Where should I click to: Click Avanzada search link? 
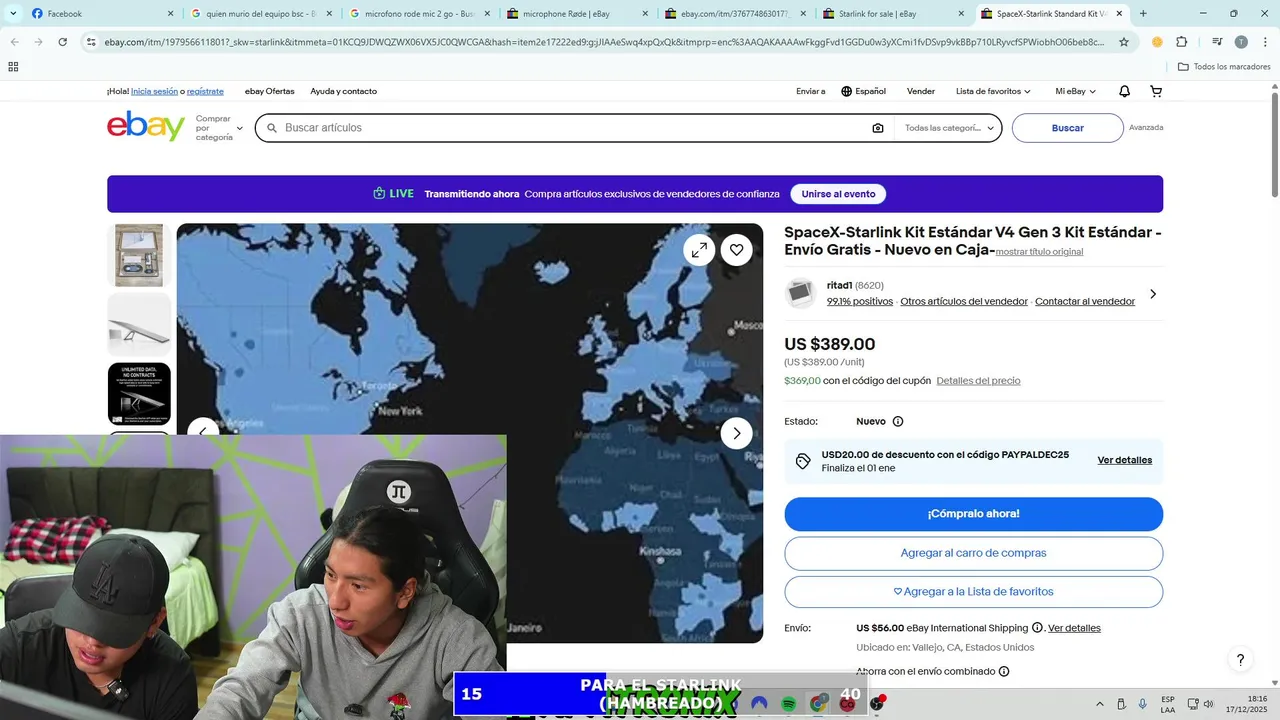click(x=1146, y=128)
